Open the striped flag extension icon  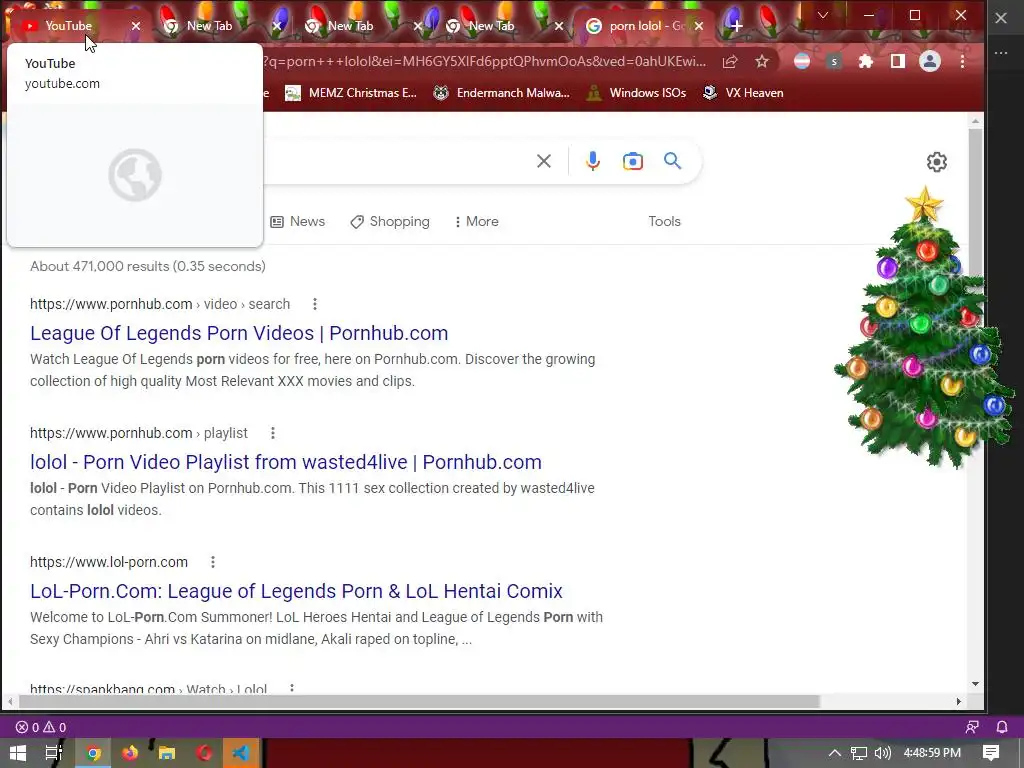pyautogui.click(x=802, y=61)
